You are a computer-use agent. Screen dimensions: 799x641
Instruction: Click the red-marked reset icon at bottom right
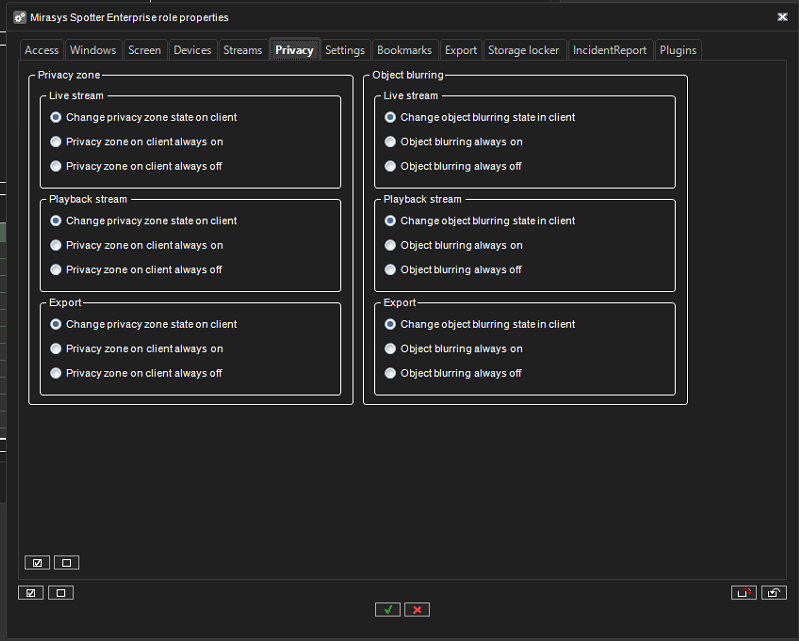pyautogui.click(x=744, y=593)
